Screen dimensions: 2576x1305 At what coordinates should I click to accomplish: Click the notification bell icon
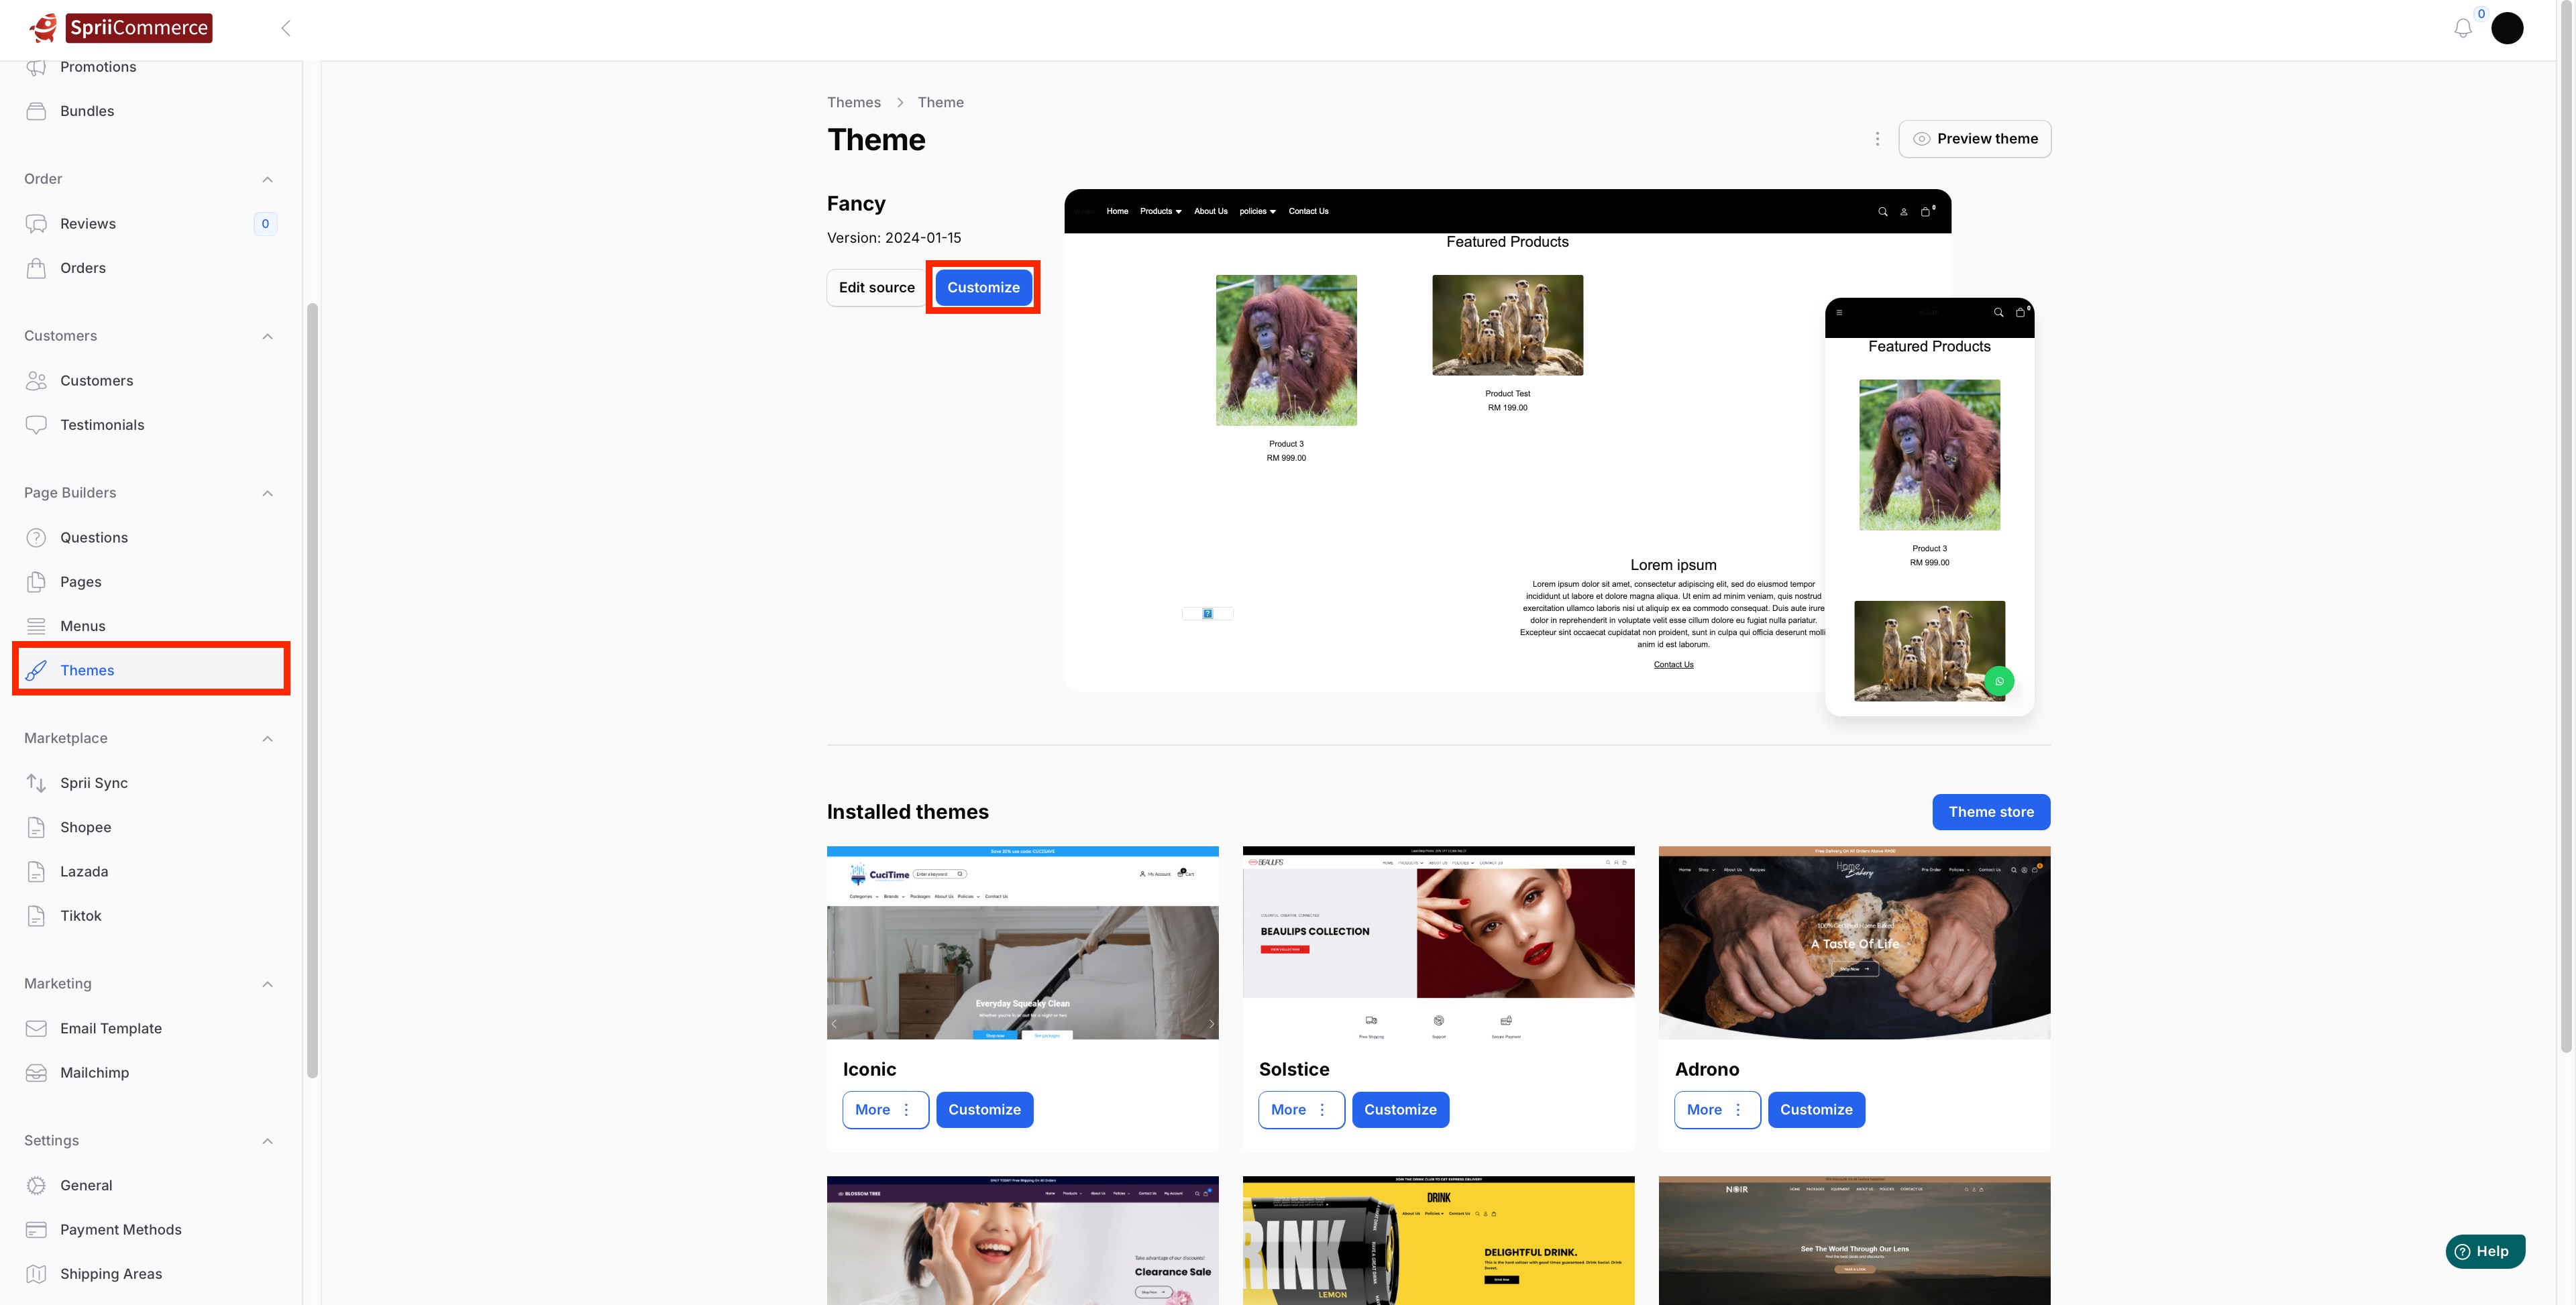pos(2462,28)
